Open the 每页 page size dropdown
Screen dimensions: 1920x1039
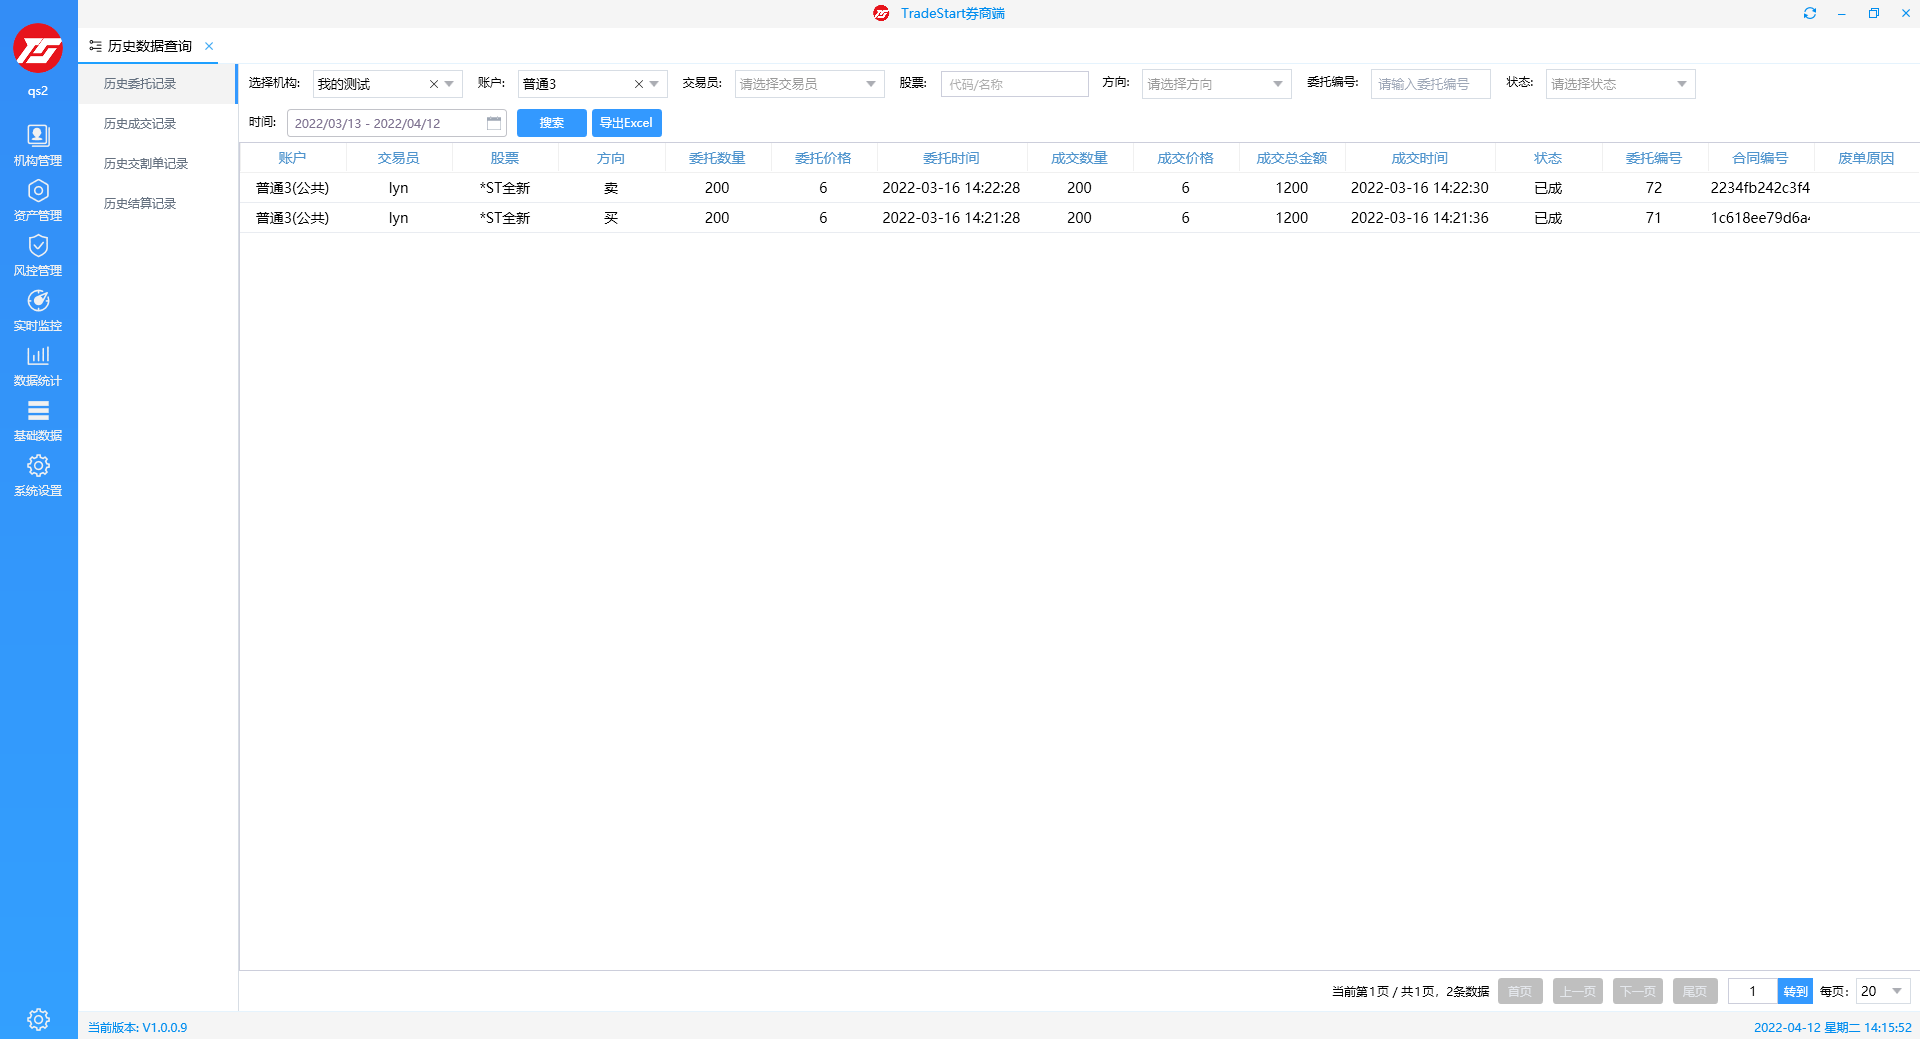click(1896, 991)
